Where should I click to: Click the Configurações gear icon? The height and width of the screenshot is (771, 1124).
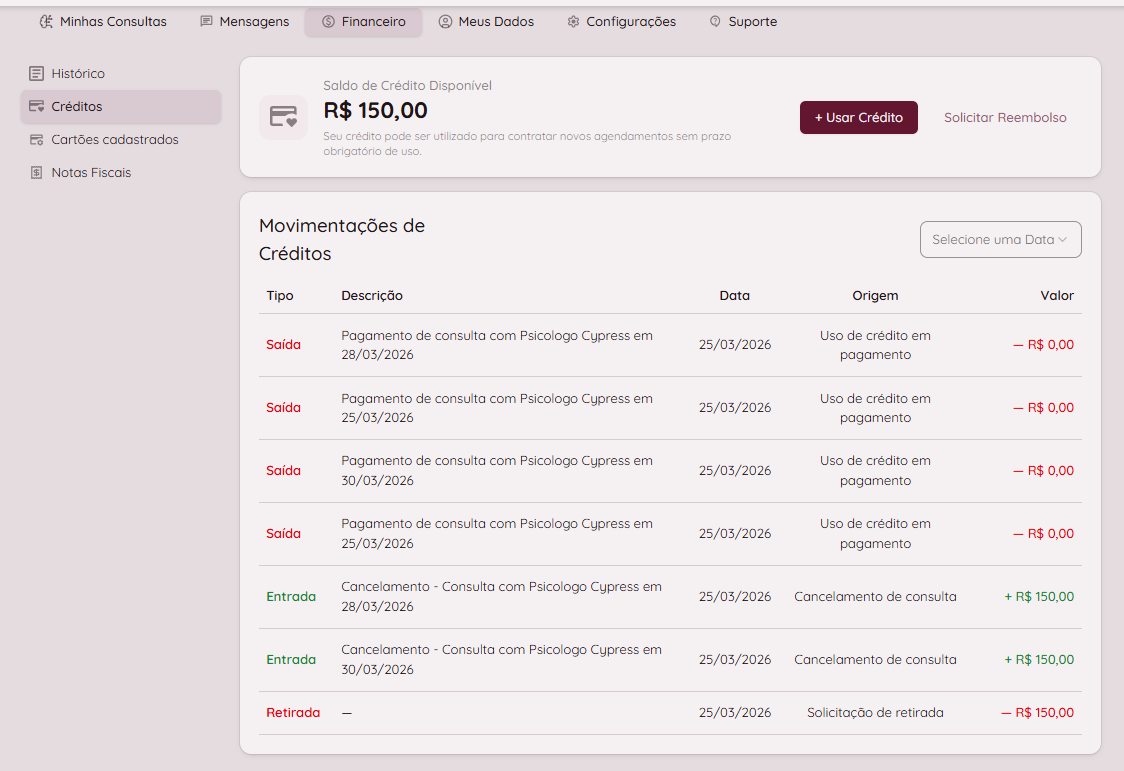click(573, 21)
